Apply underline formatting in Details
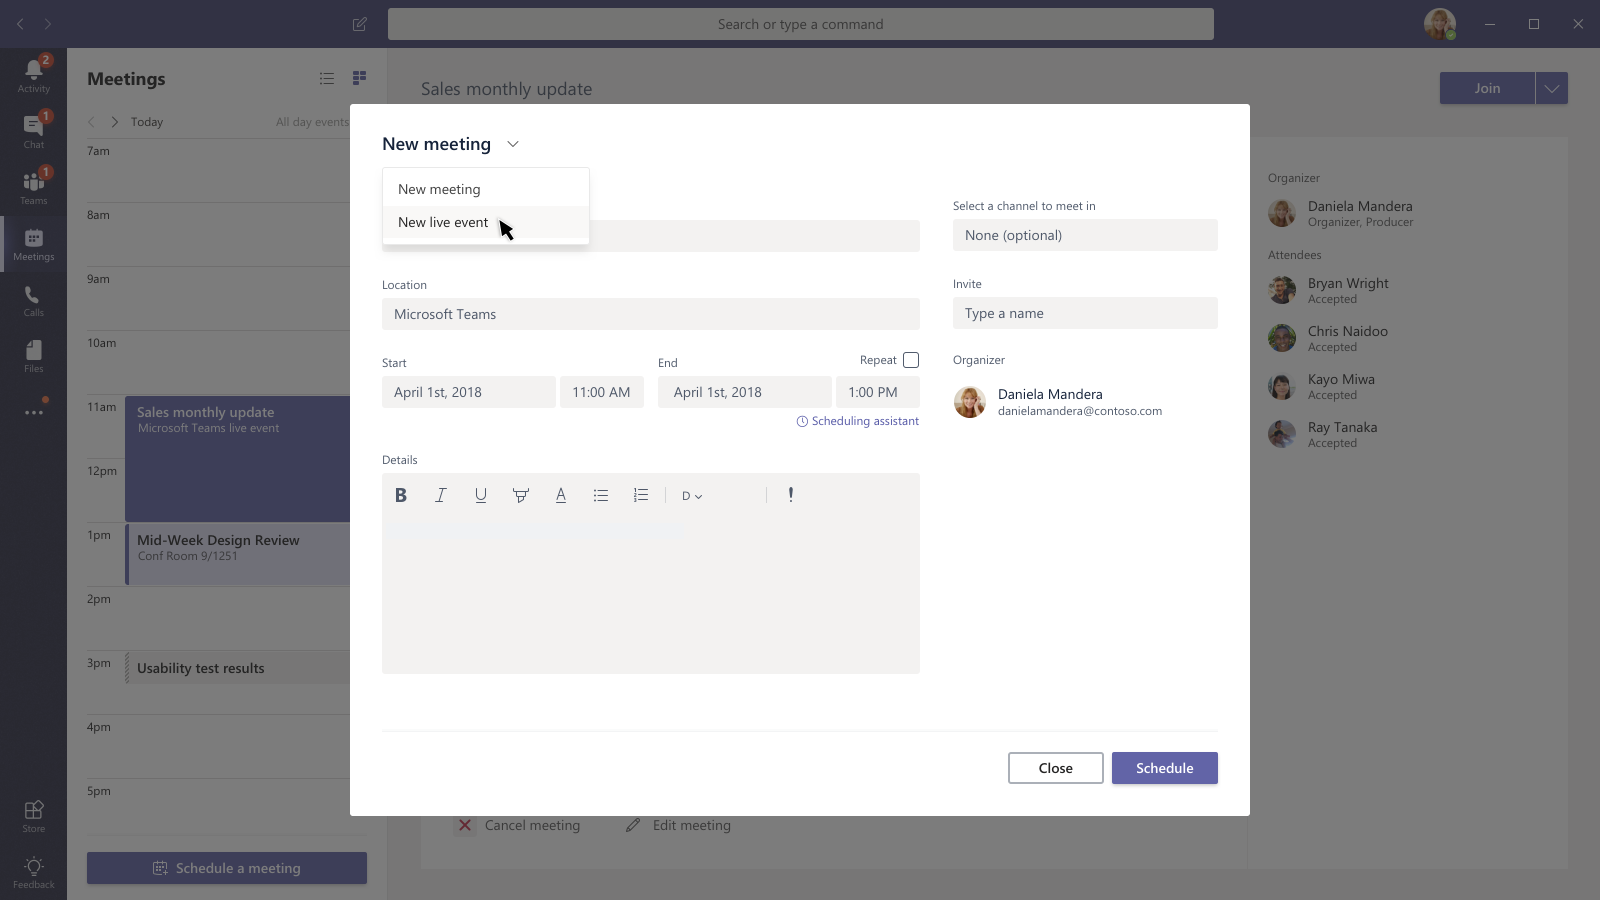The height and width of the screenshot is (900, 1600). (x=481, y=495)
